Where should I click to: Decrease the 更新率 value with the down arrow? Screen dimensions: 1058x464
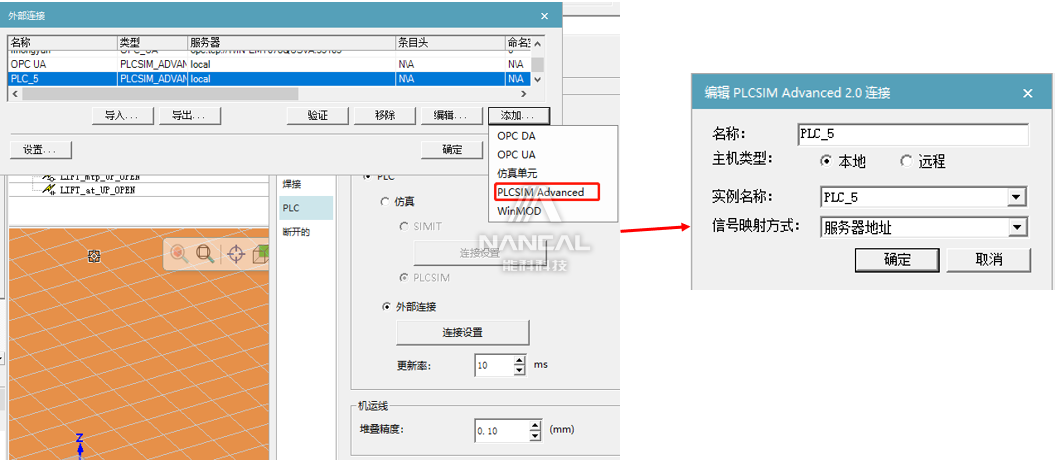point(520,370)
